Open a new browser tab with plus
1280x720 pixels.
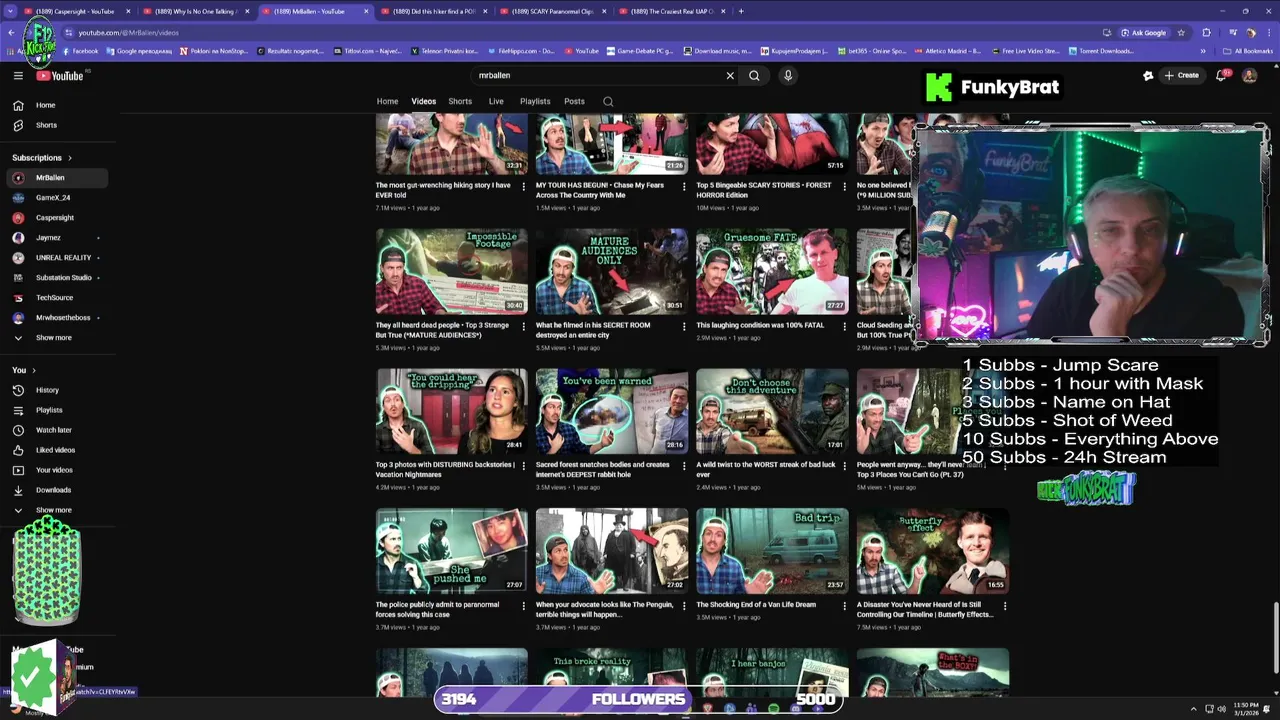point(741,11)
